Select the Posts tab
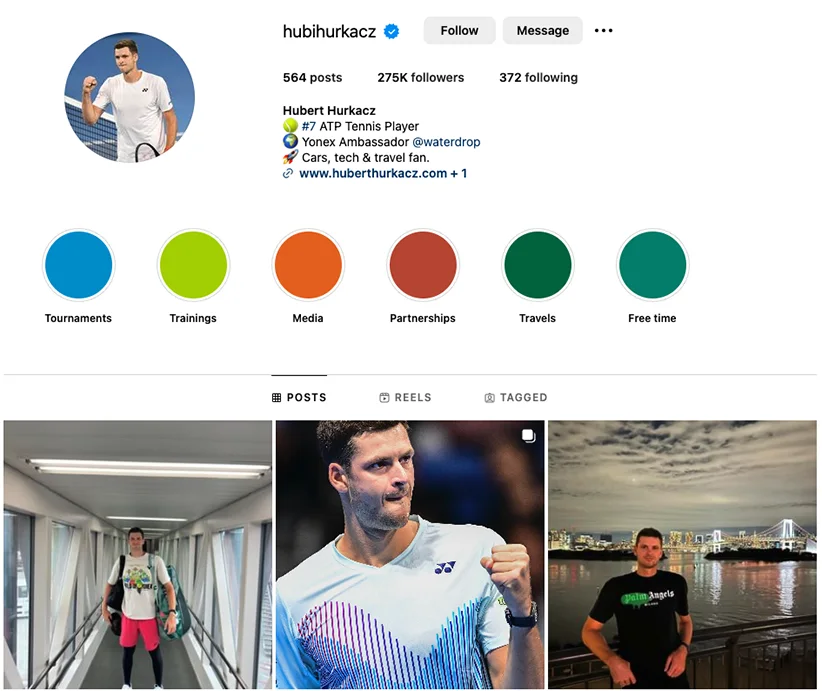822x691 pixels. [299, 397]
